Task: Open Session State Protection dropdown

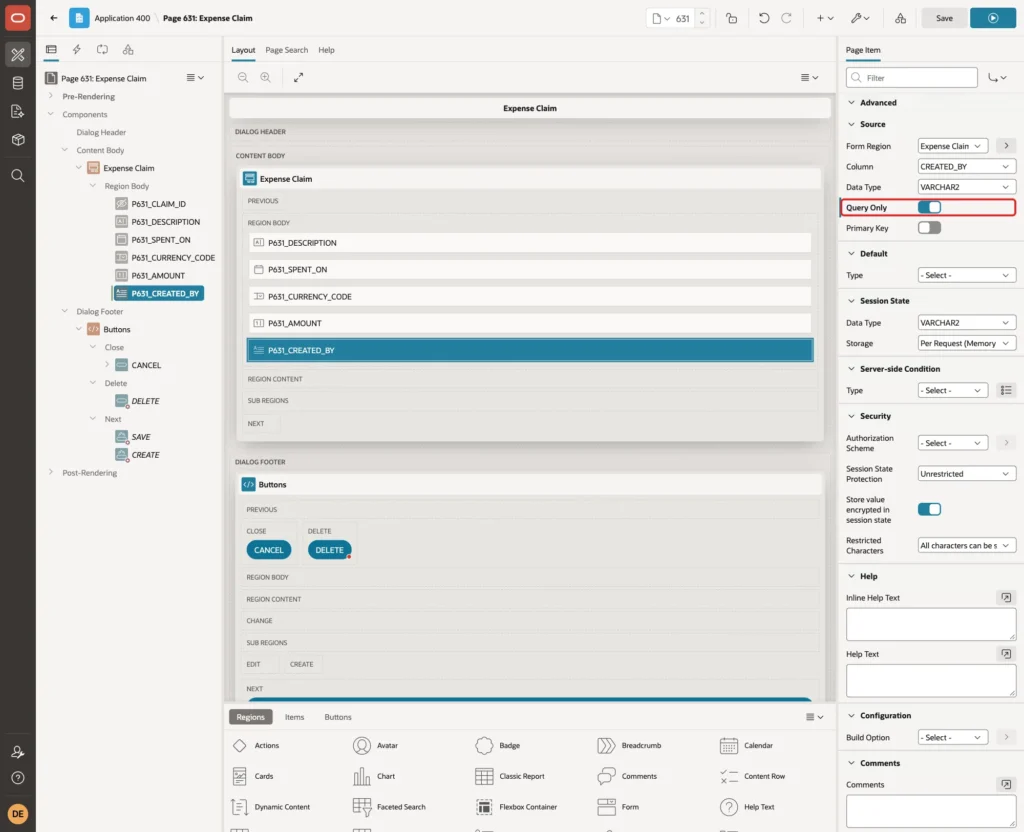Action: [967, 474]
